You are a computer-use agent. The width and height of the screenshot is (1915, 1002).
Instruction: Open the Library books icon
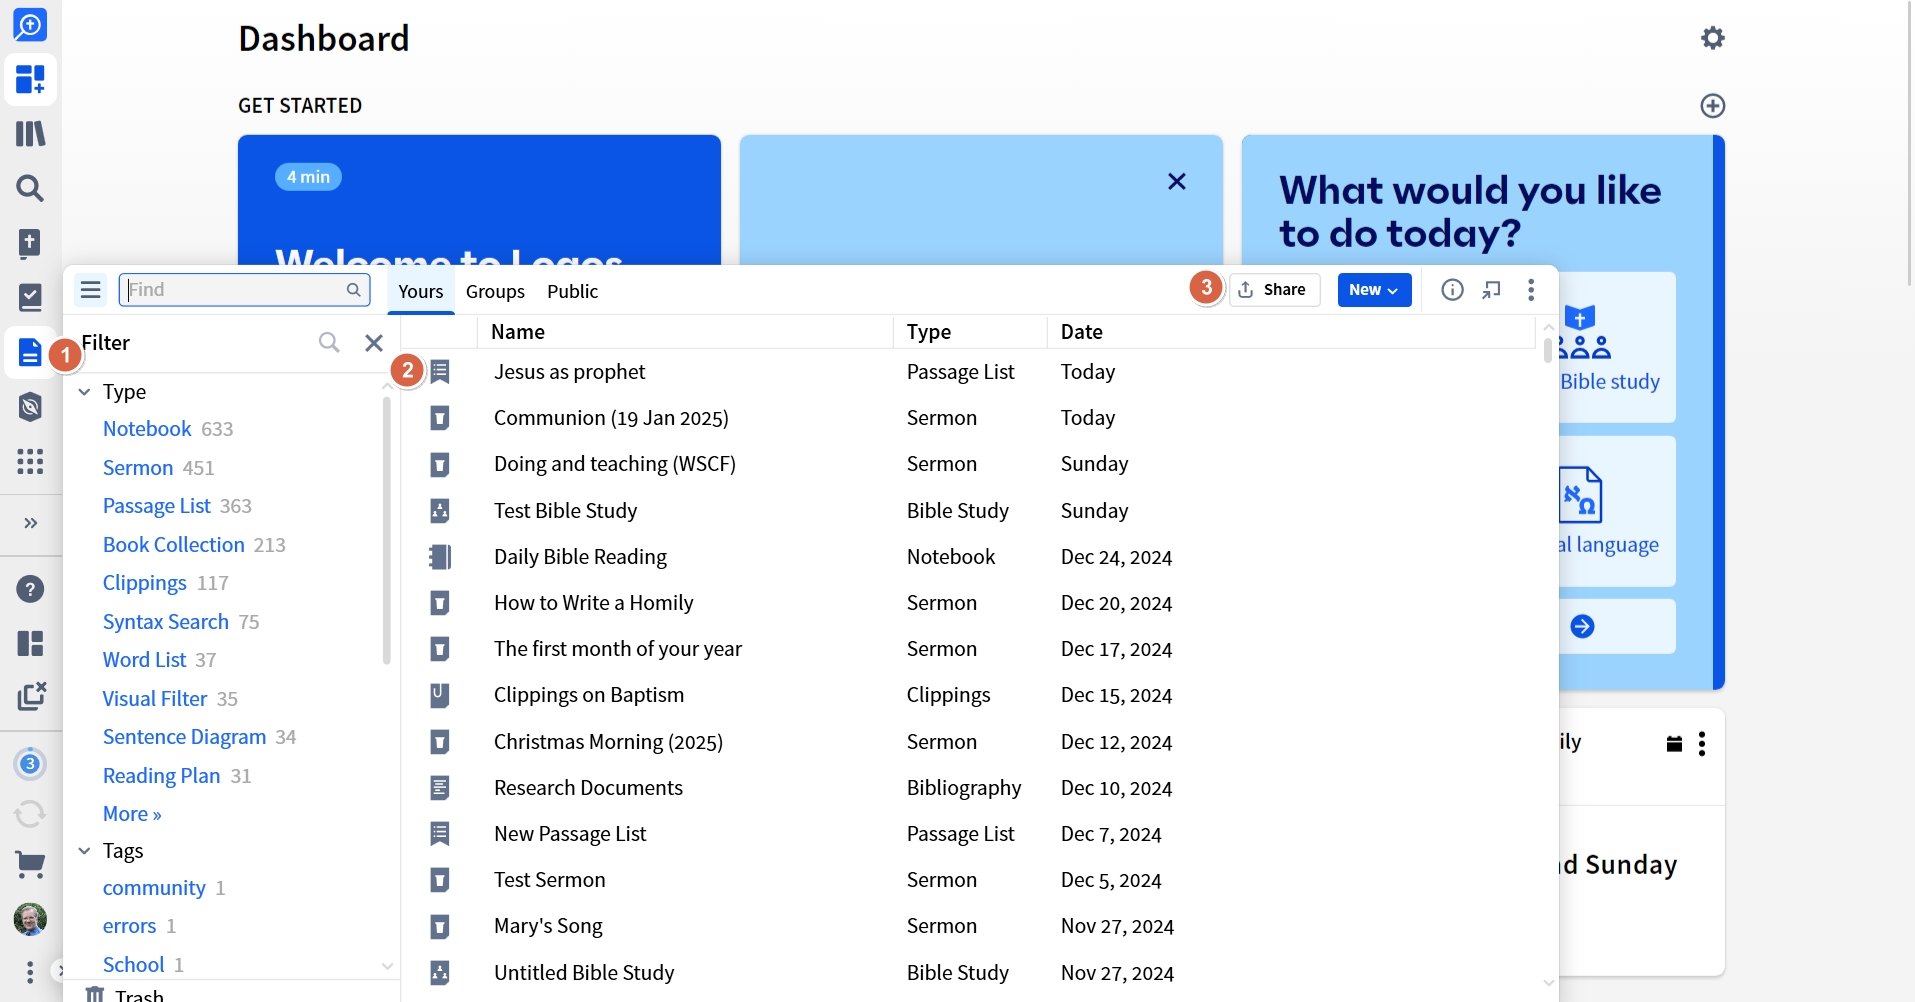(30, 133)
